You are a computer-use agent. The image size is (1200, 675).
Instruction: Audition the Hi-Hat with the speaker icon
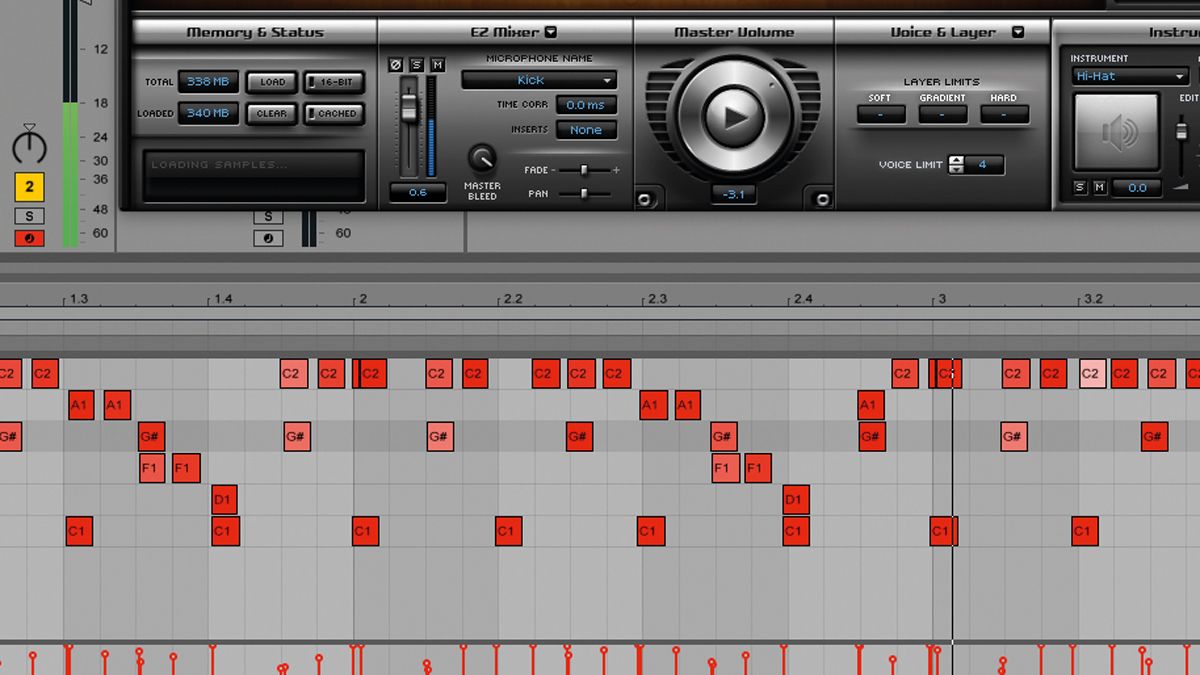point(1117,130)
